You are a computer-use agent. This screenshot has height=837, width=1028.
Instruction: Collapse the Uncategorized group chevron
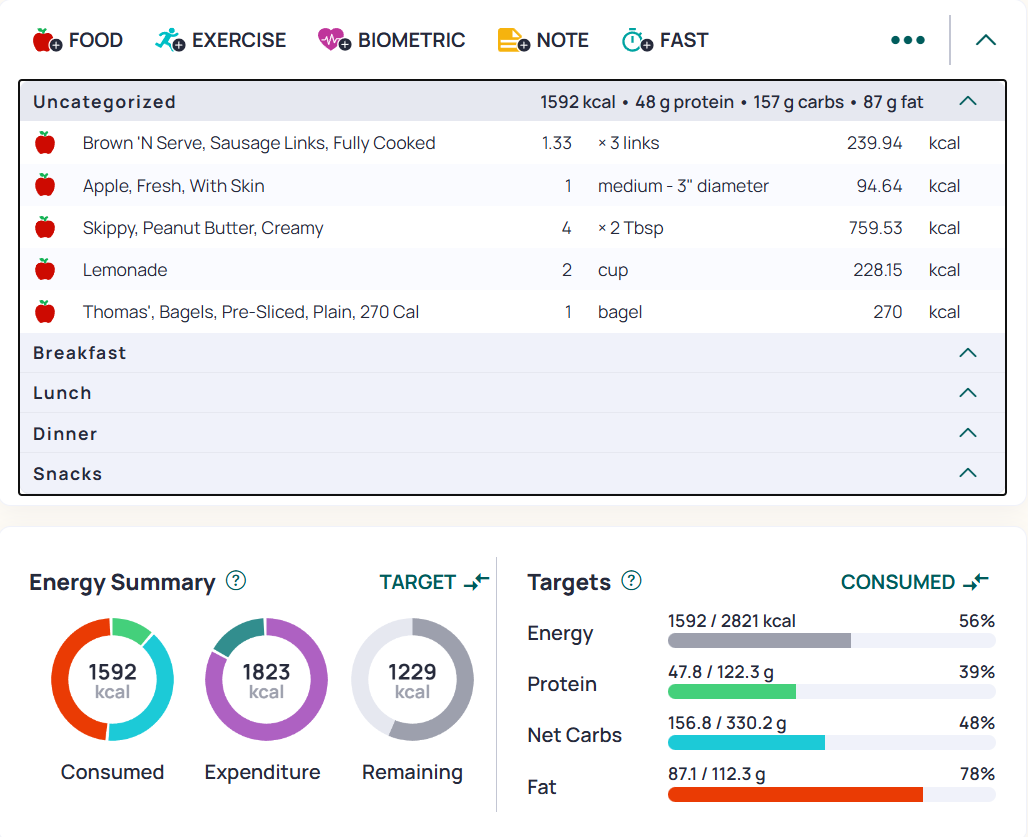(x=968, y=101)
